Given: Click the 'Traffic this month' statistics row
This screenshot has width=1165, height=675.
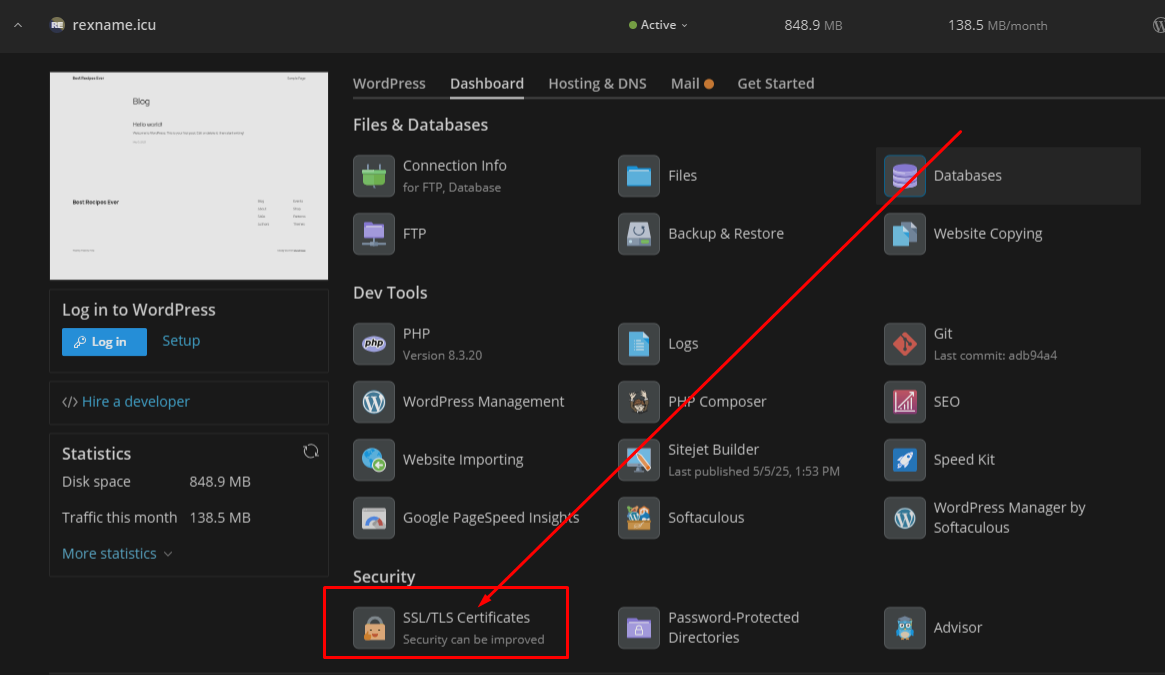Looking at the screenshot, I should pos(156,517).
